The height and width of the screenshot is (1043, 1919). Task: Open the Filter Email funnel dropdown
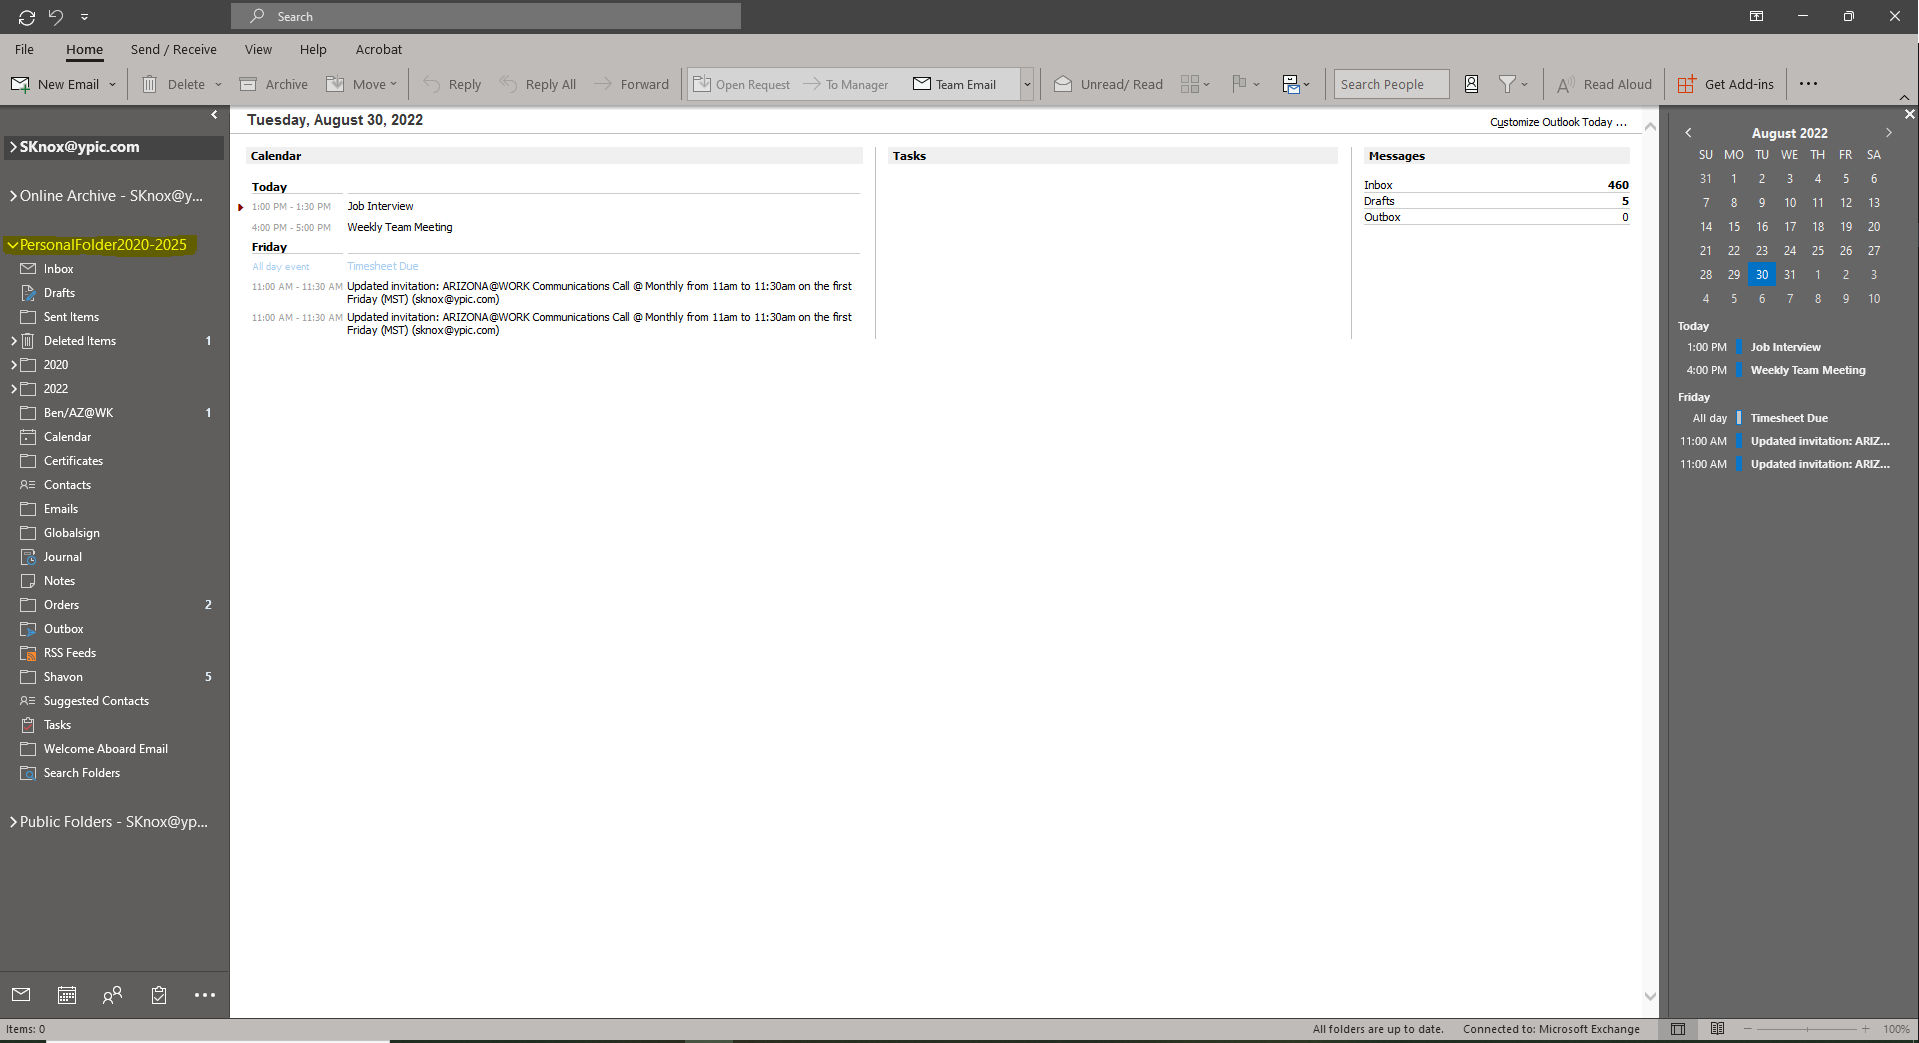coord(1513,85)
